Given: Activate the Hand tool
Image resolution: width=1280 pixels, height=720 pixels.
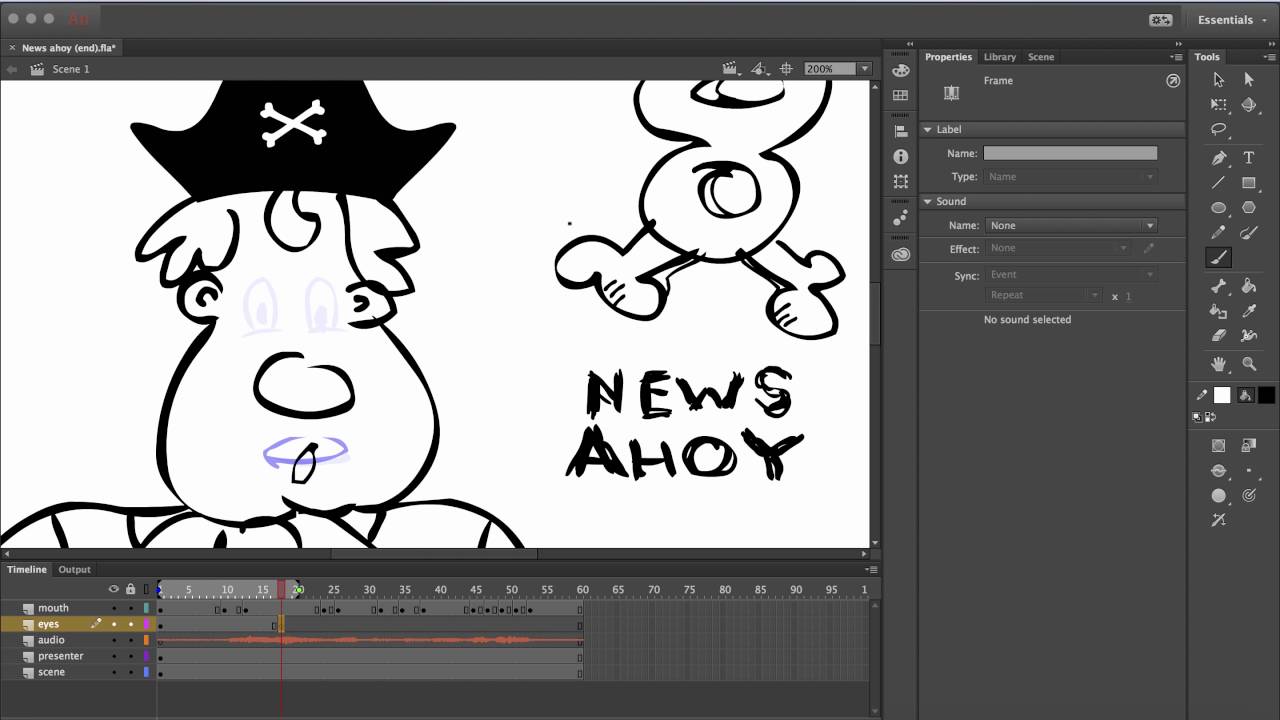Looking at the screenshot, I should pyautogui.click(x=1219, y=364).
